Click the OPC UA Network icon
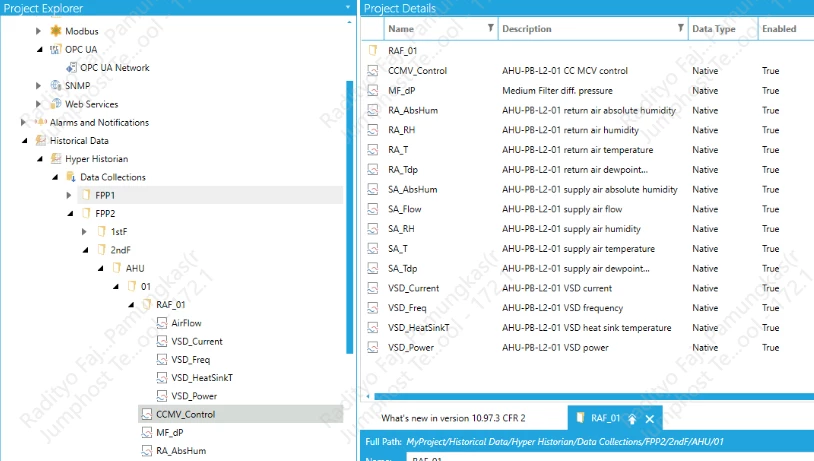The image size is (814, 461). click(71, 67)
